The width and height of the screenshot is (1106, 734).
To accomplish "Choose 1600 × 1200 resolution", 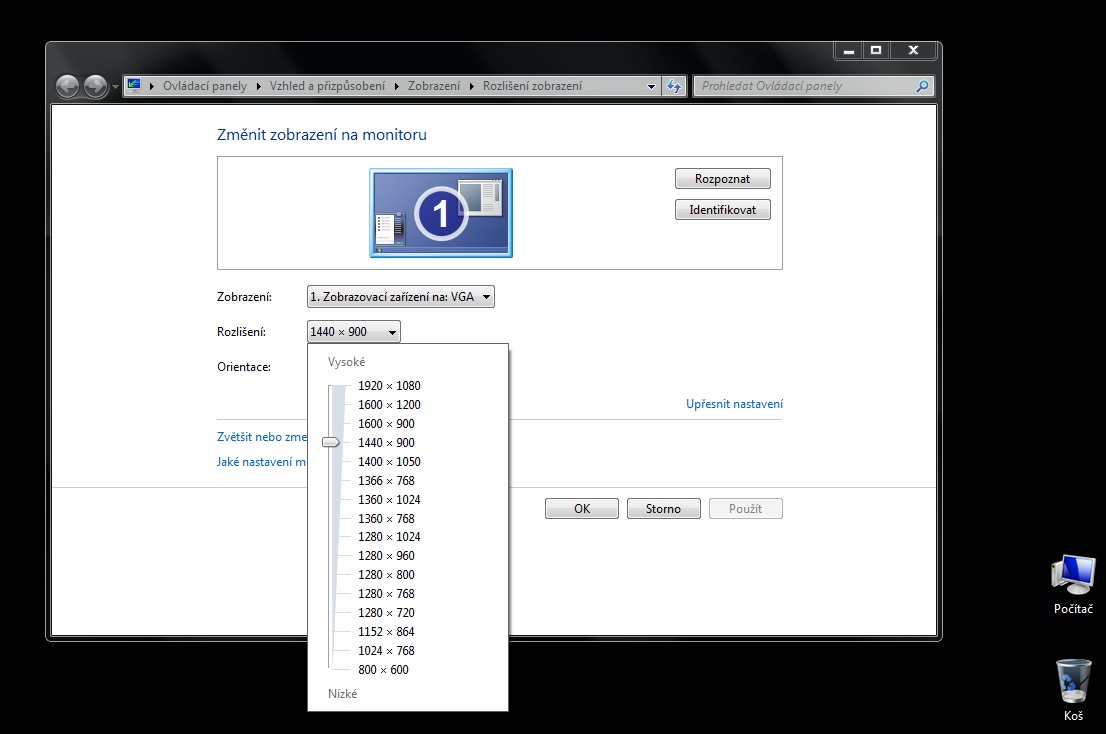I will (389, 405).
